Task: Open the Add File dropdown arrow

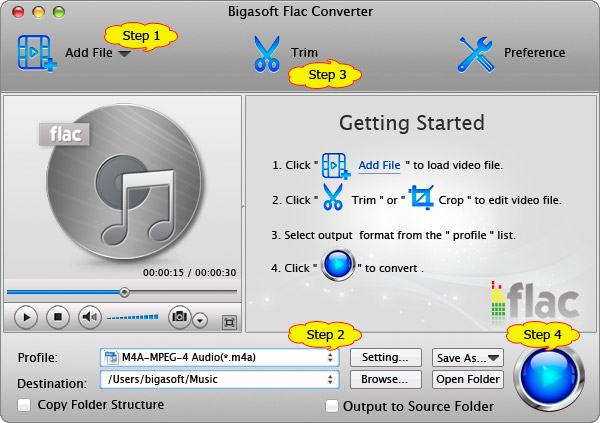Action: coord(124,54)
